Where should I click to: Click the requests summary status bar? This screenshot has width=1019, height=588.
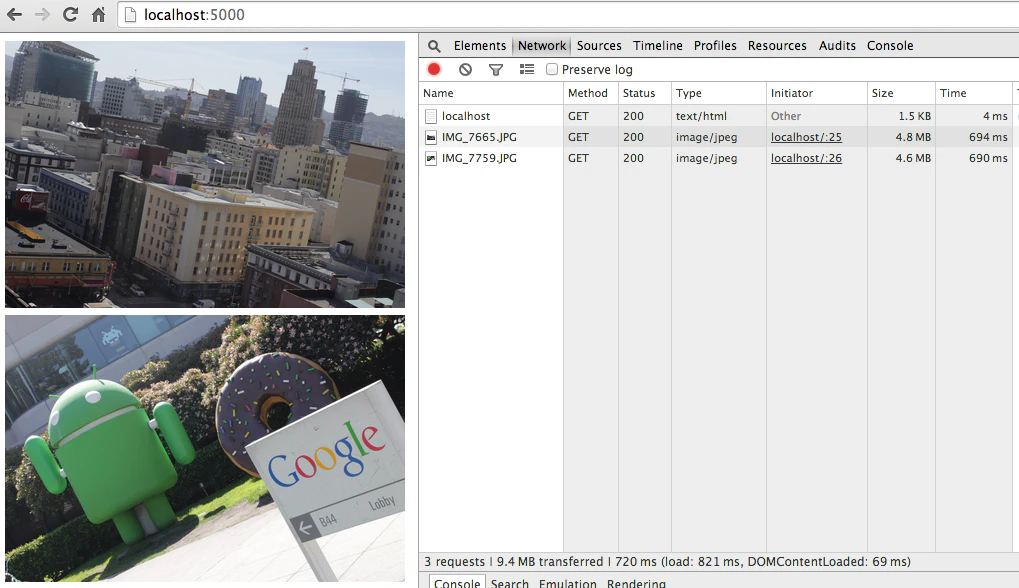pos(719,561)
